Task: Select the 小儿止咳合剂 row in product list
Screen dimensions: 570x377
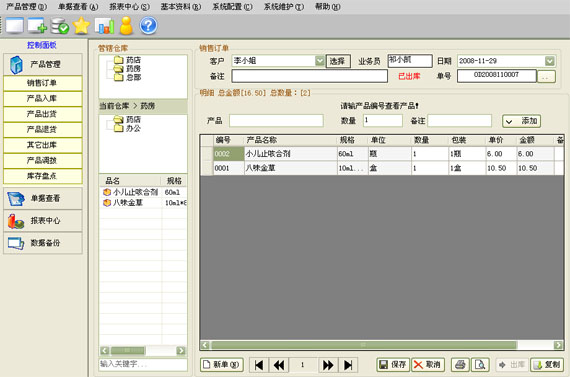Action: (x=143, y=192)
